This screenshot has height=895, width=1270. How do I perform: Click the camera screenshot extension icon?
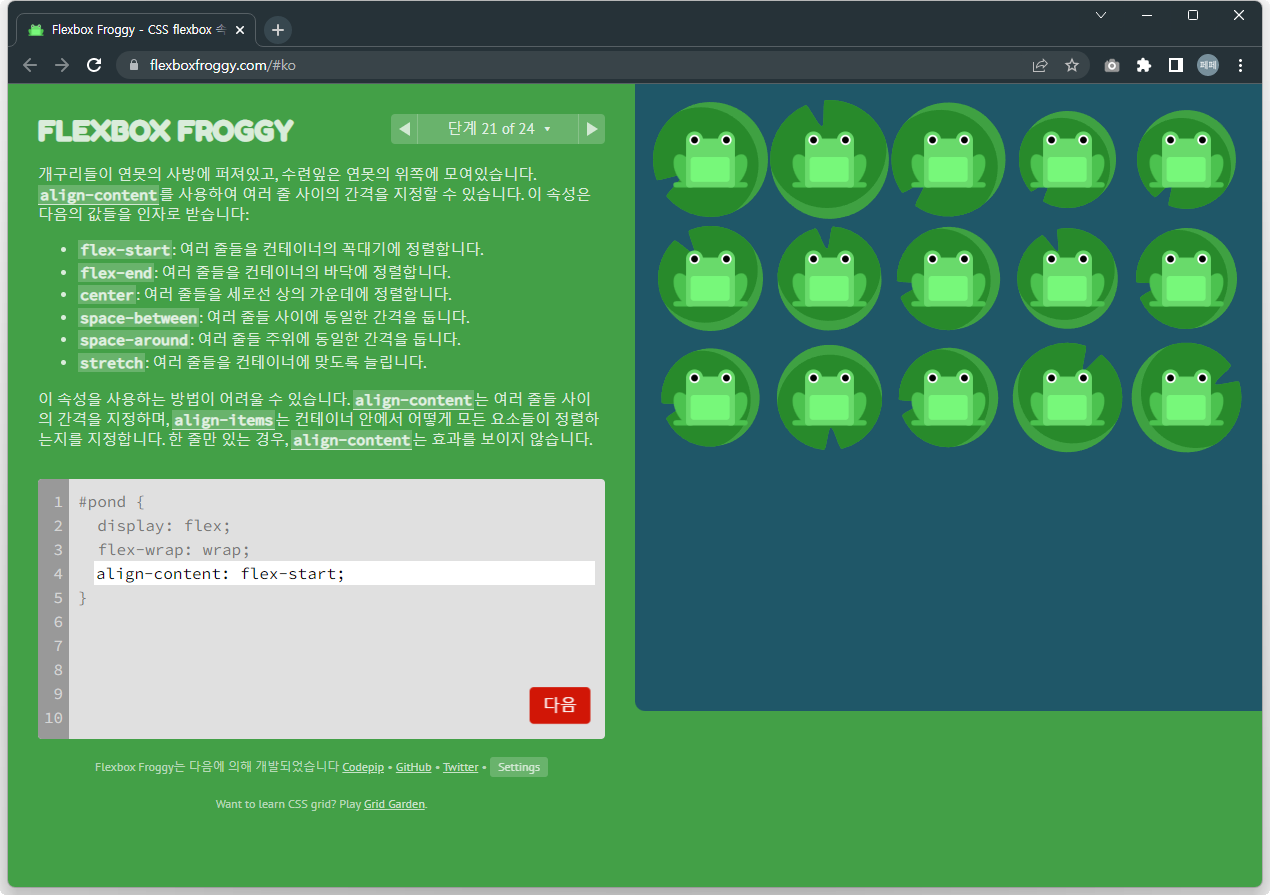(1112, 65)
